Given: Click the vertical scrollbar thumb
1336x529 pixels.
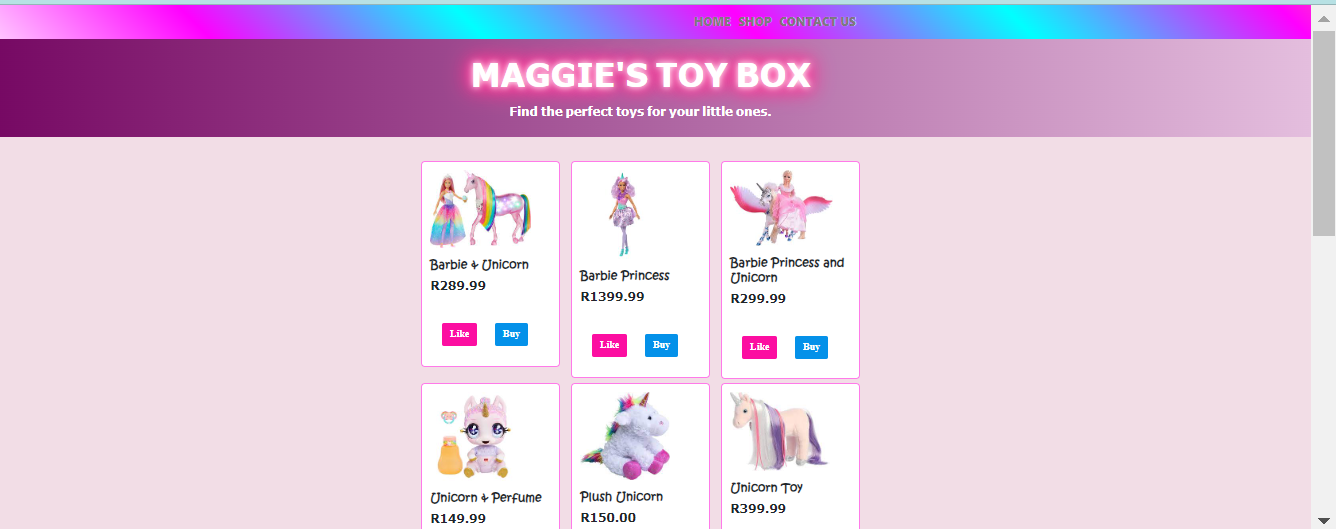Looking at the screenshot, I should (1323, 133).
